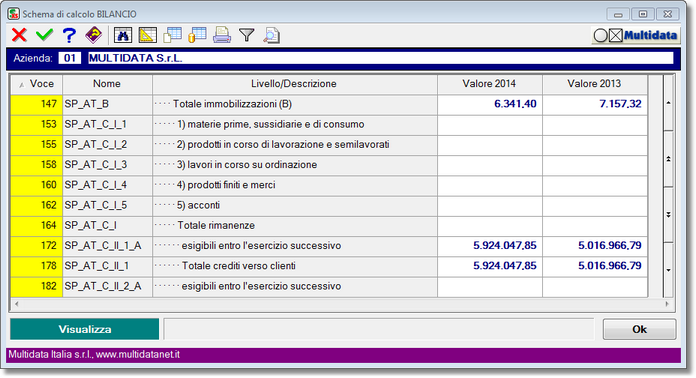Screen dimensions: 696x378
Task: Click the SP_AT_C_I_4 name cell
Action: tap(107, 185)
